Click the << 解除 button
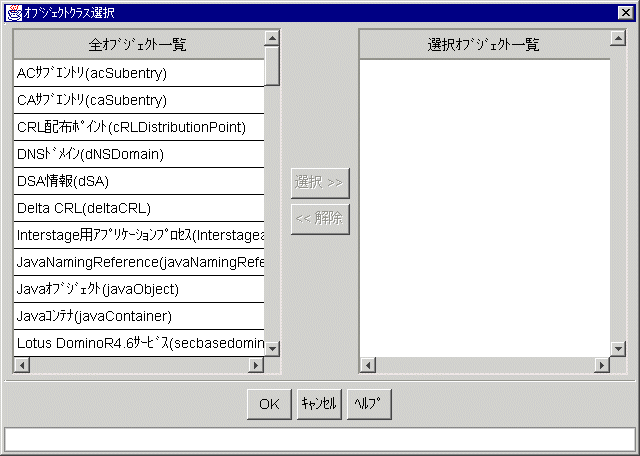The image size is (640, 456). 320,219
